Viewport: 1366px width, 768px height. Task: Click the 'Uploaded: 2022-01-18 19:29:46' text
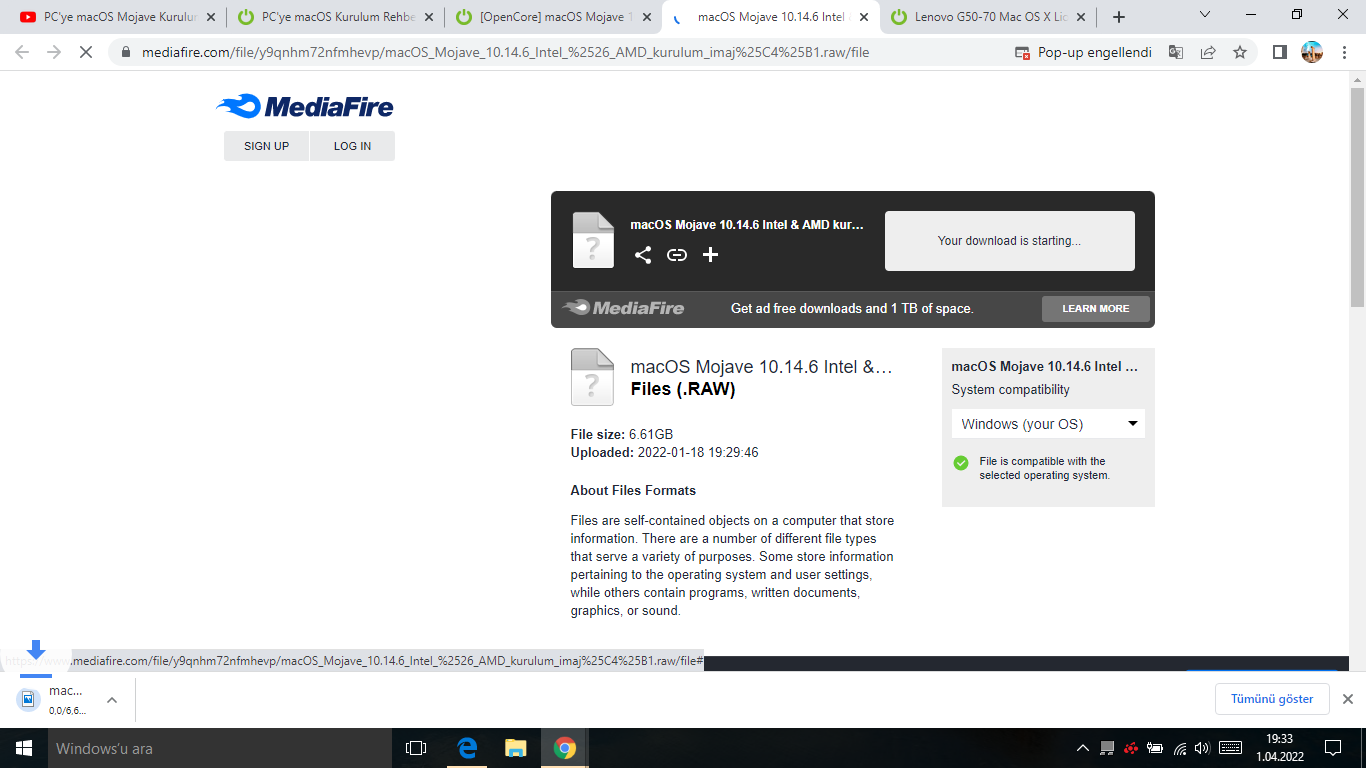click(x=665, y=452)
